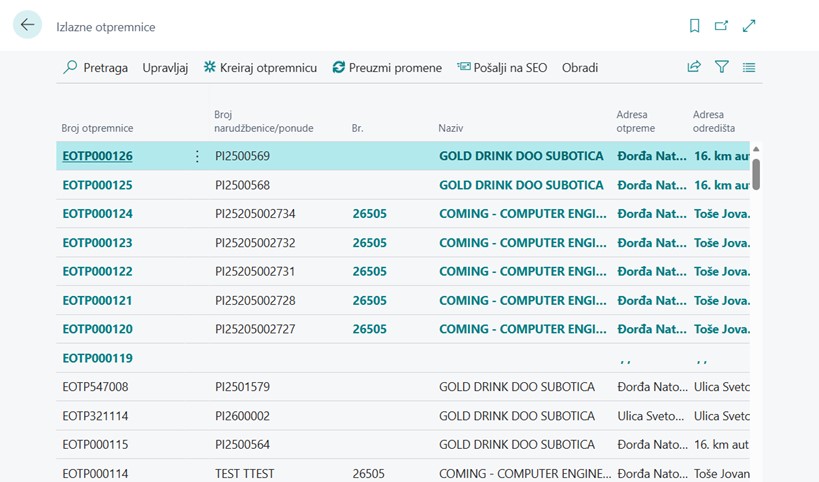Open the filter pane icon
Viewport: 819px width, 482px height.
(721, 67)
